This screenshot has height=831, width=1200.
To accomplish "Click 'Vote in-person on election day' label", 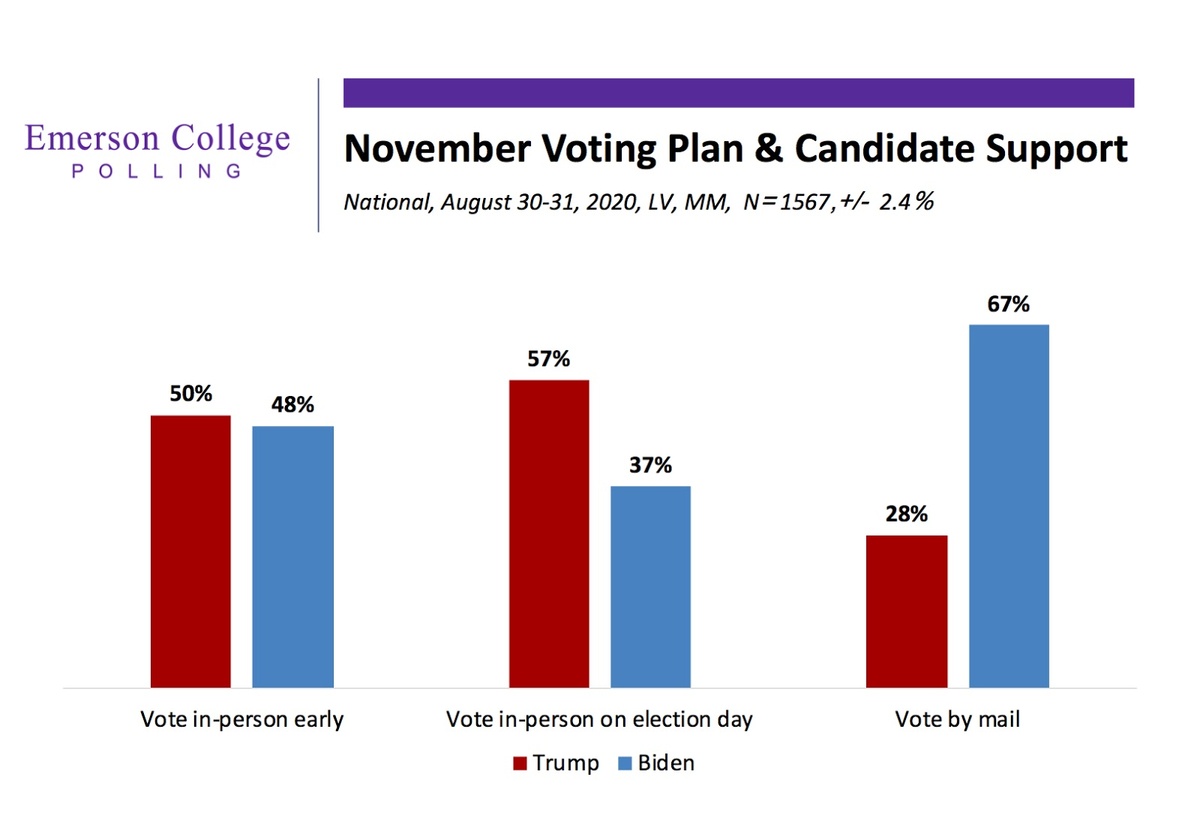I will pos(599,719).
